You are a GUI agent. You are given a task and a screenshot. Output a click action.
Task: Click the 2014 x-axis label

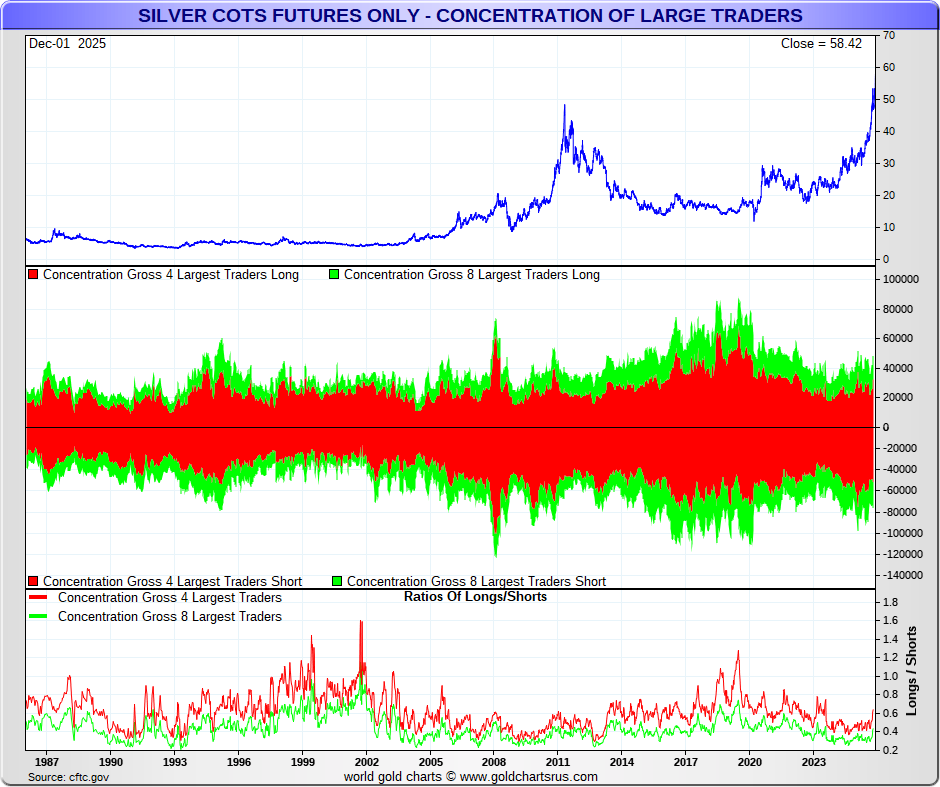click(x=622, y=762)
